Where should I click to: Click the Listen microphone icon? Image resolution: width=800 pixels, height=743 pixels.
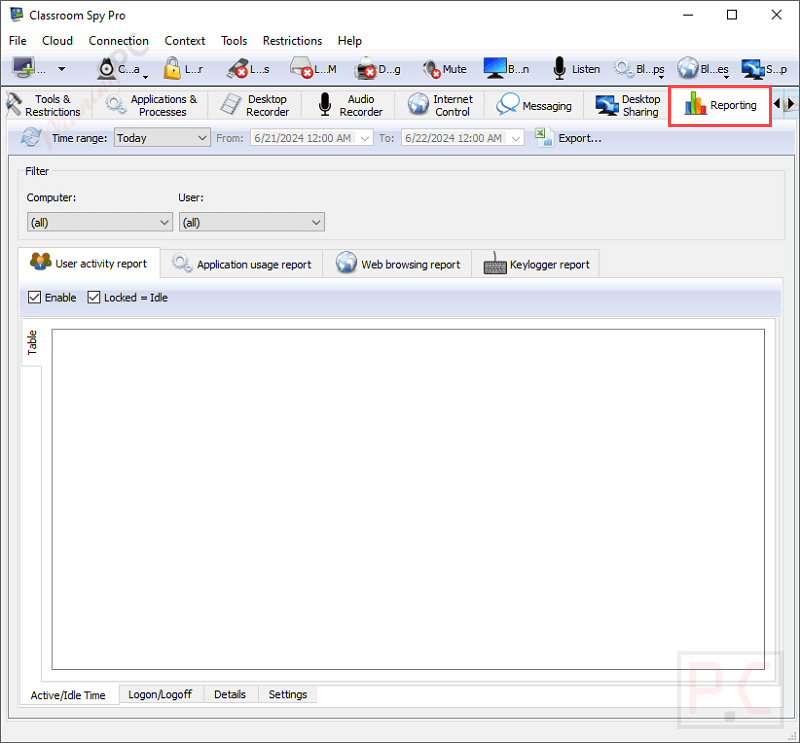tap(560, 68)
